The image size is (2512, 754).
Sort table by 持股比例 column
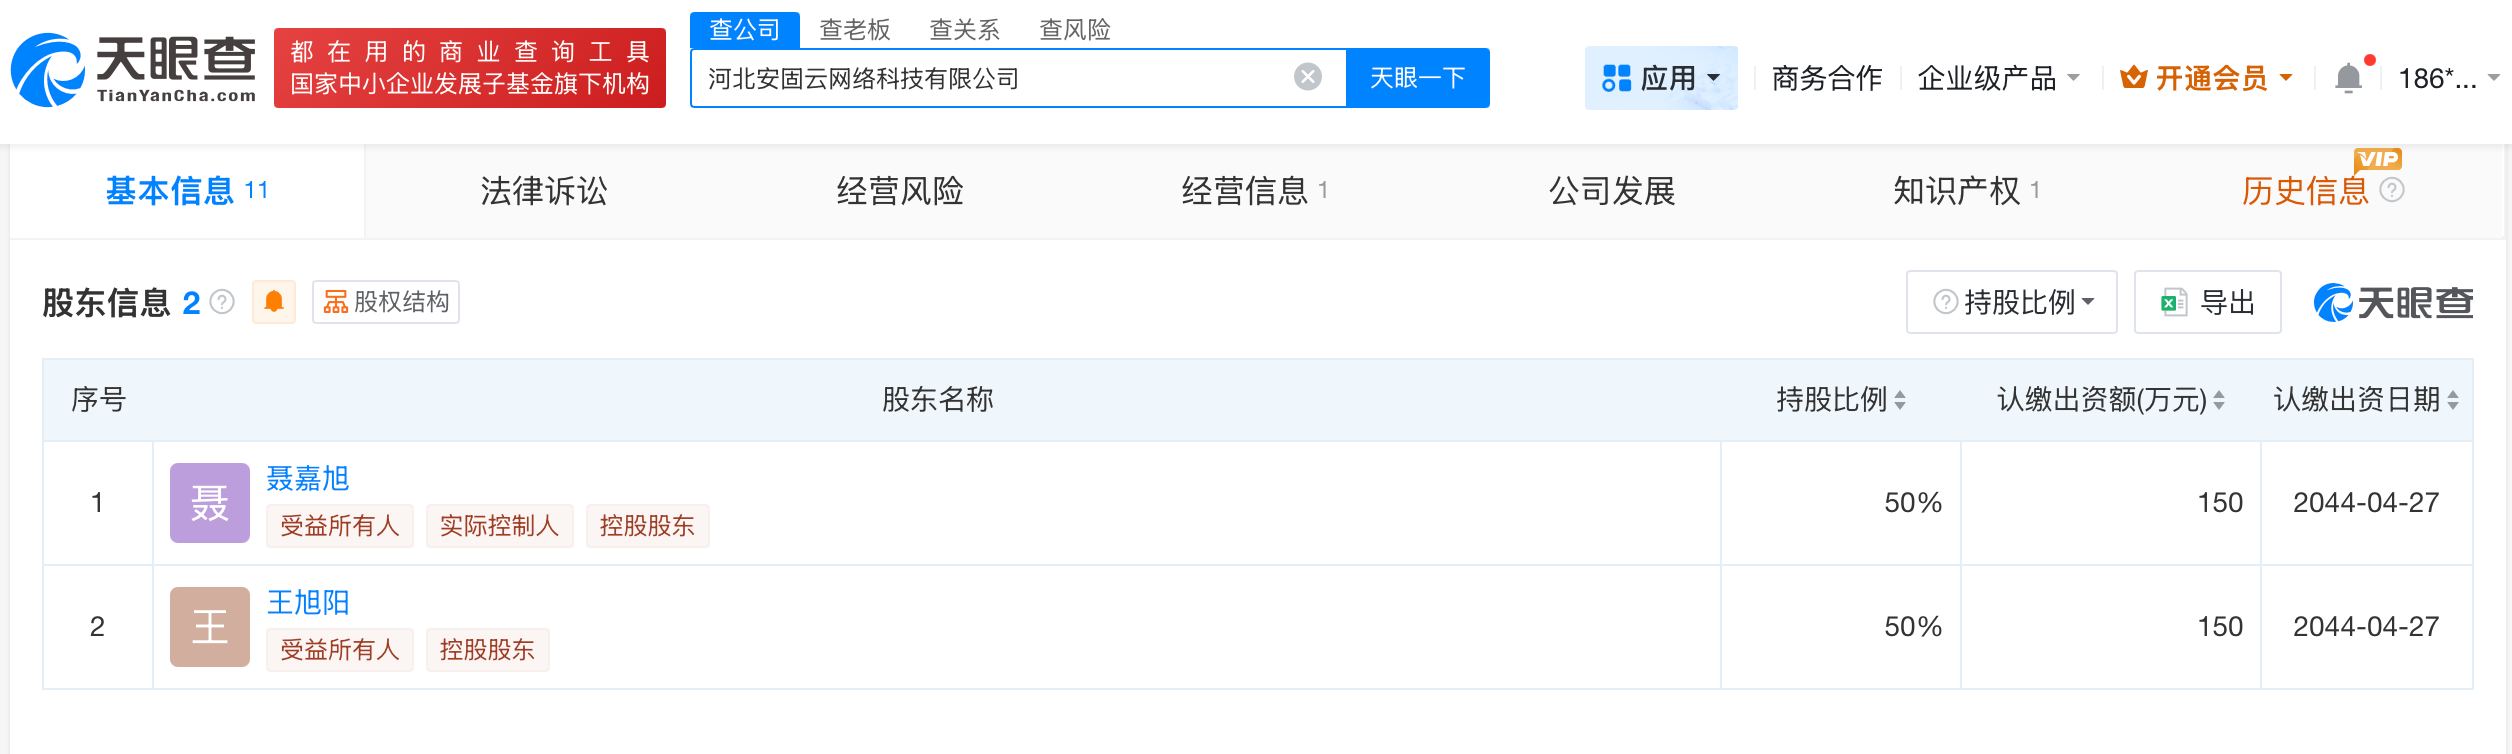point(1899,400)
